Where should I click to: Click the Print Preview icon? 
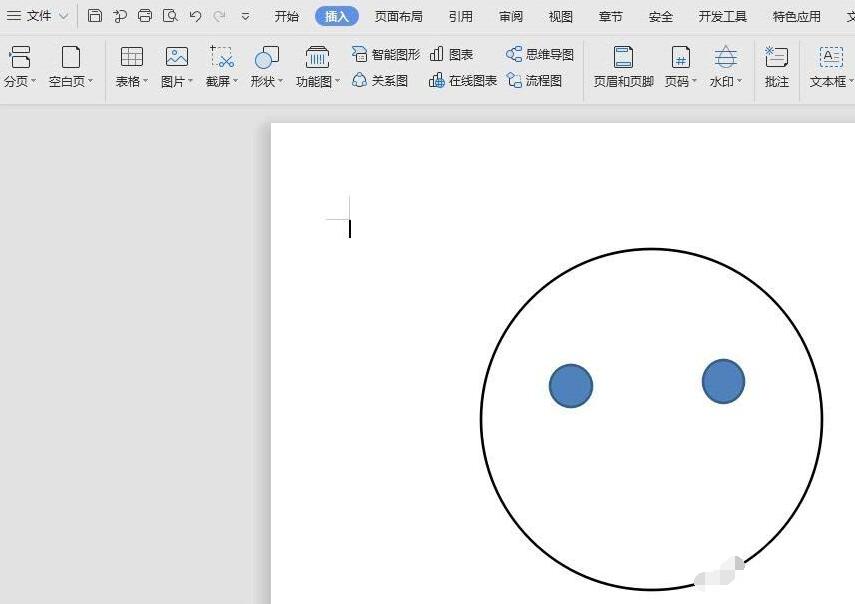[x=170, y=16]
